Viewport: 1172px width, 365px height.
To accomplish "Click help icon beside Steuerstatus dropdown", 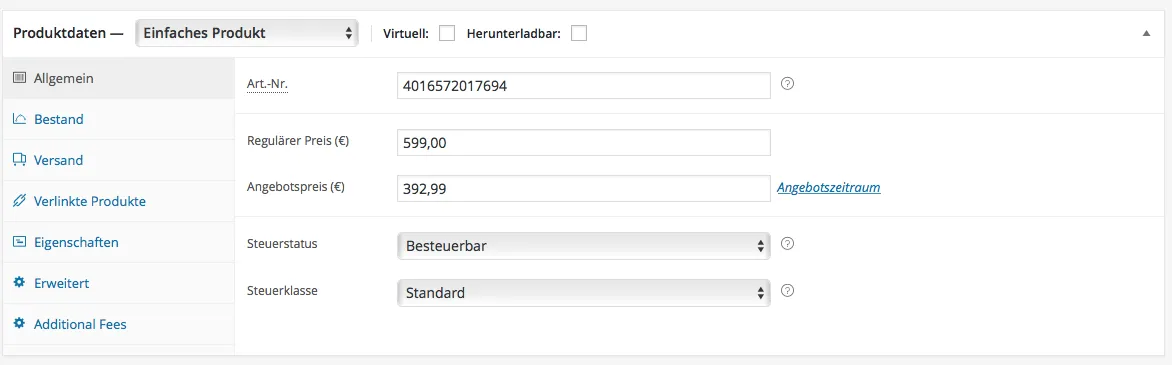I will point(786,244).
